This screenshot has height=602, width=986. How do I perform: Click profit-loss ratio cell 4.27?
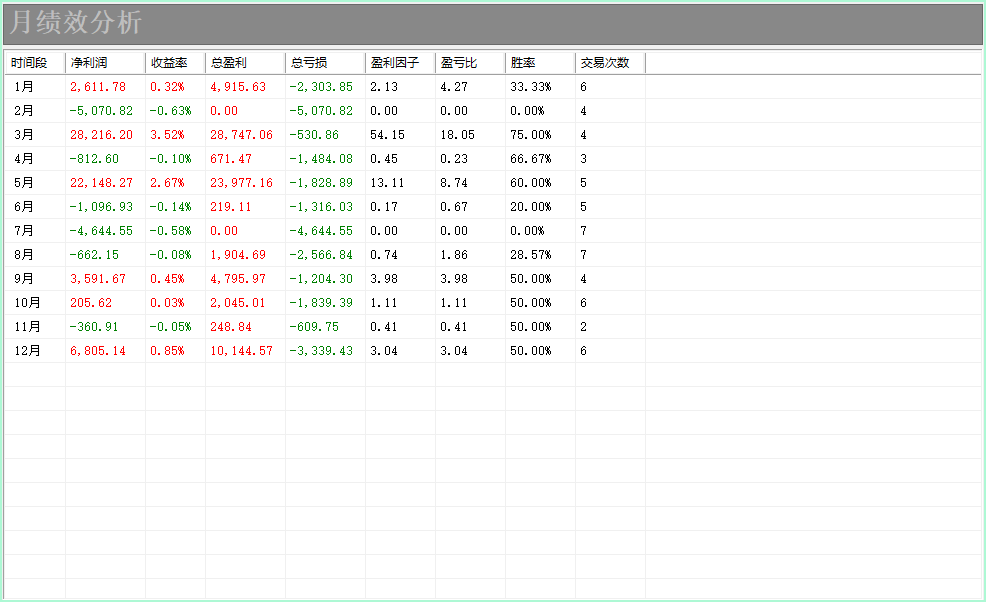coord(454,87)
